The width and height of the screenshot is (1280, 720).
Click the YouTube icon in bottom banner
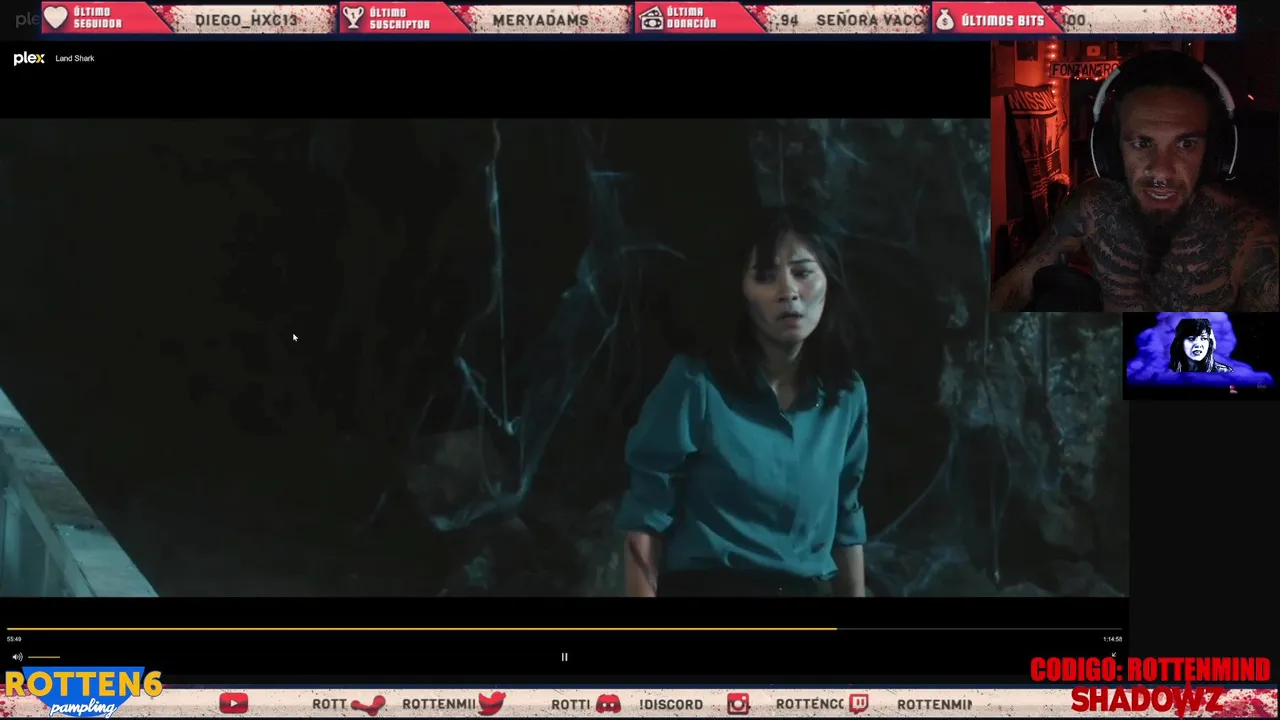click(233, 704)
